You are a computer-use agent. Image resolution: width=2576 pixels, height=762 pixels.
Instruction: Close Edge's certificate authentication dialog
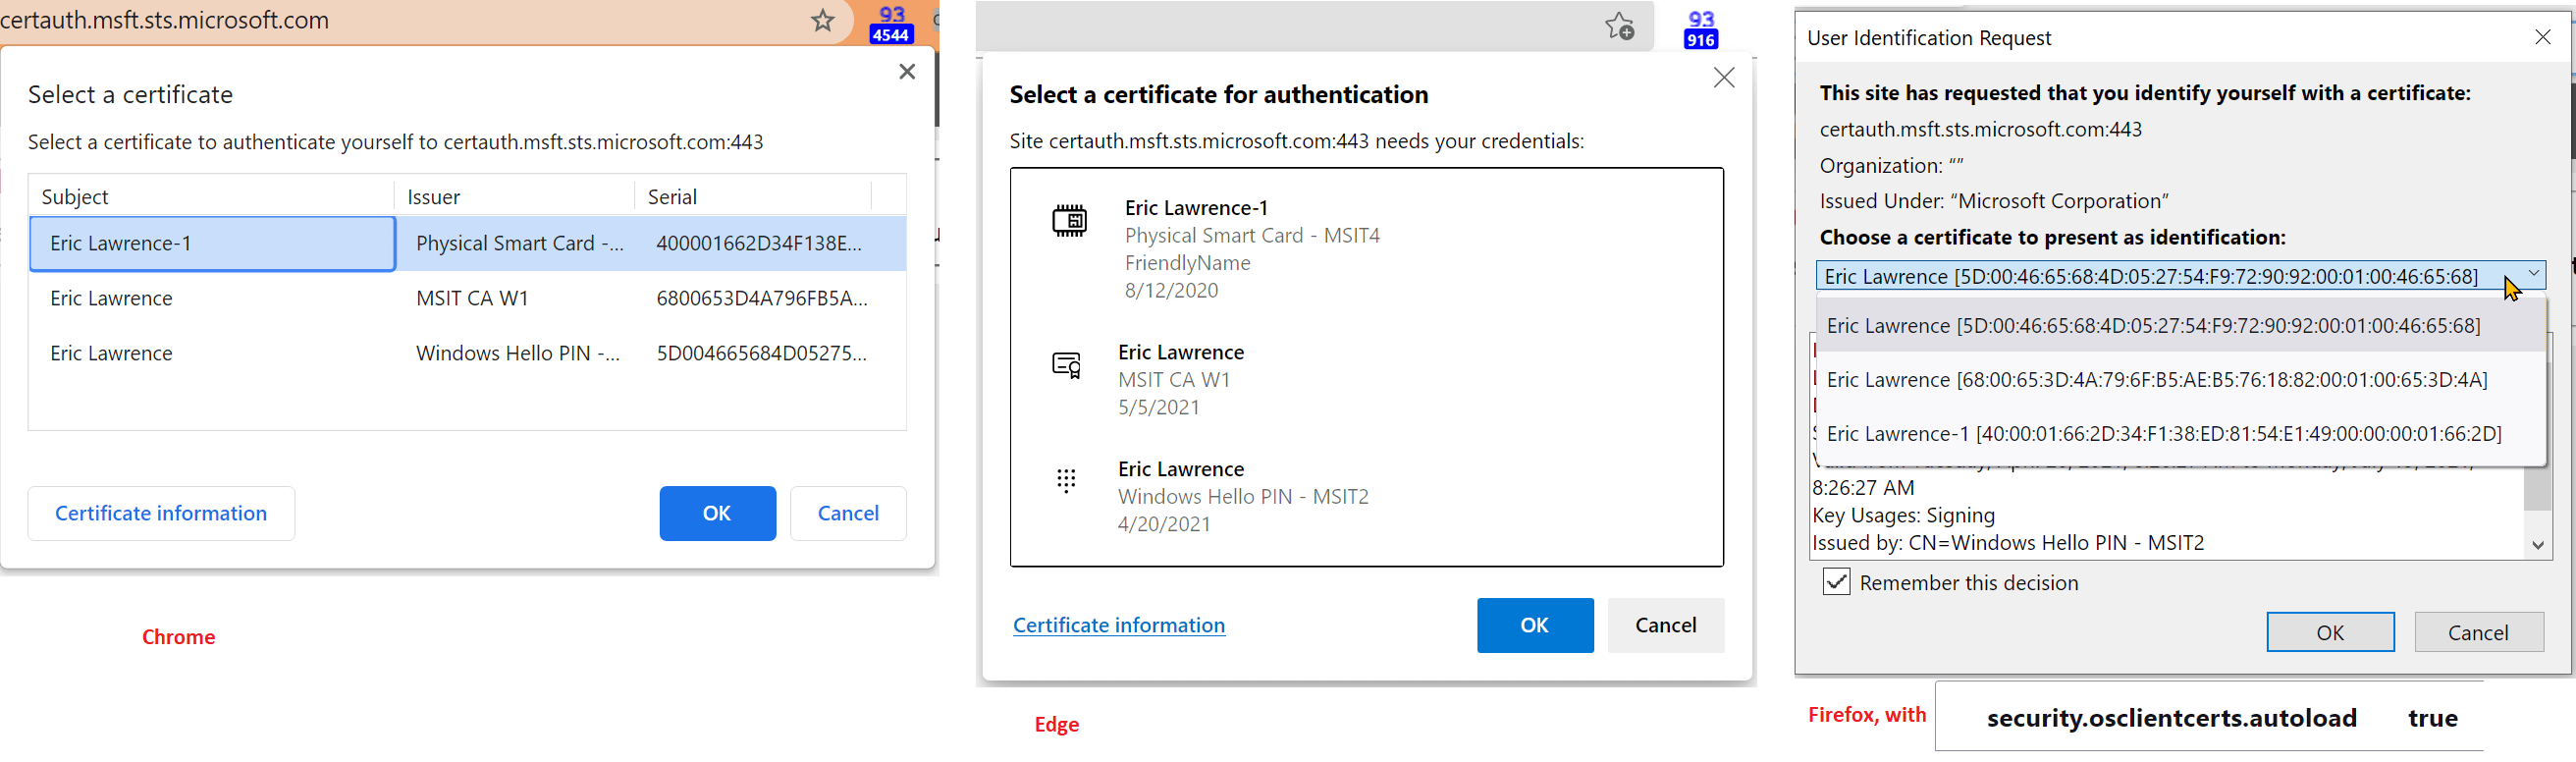[x=1724, y=78]
